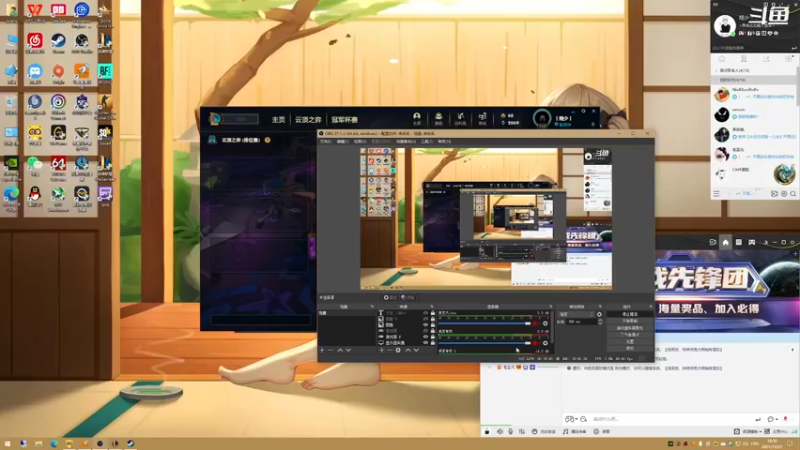Open the QQ penguin desktop shortcut
The width and height of the screenshot is (800, 450).
[35, 194]
